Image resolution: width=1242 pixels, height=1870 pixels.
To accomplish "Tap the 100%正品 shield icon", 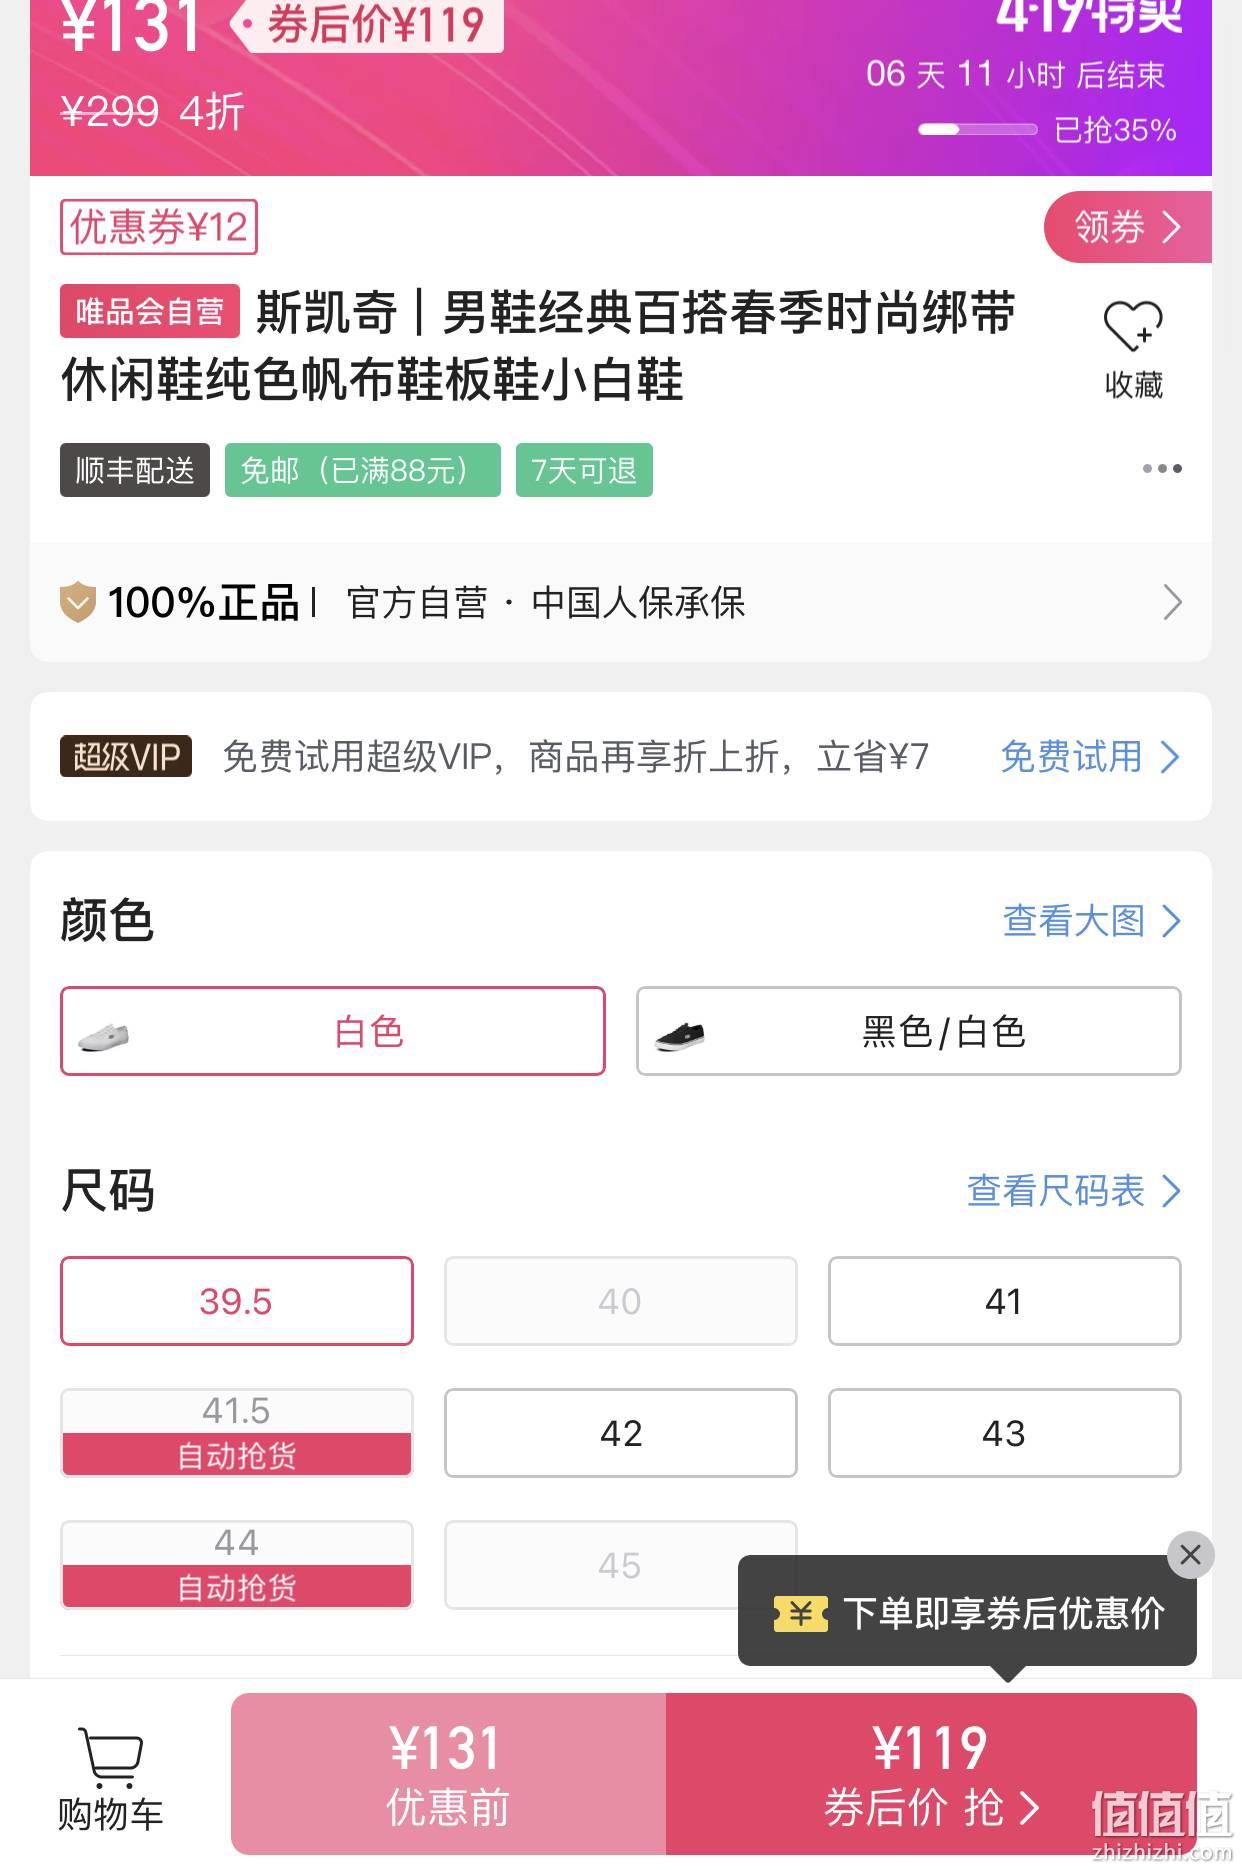I will [x=78, y=602].
